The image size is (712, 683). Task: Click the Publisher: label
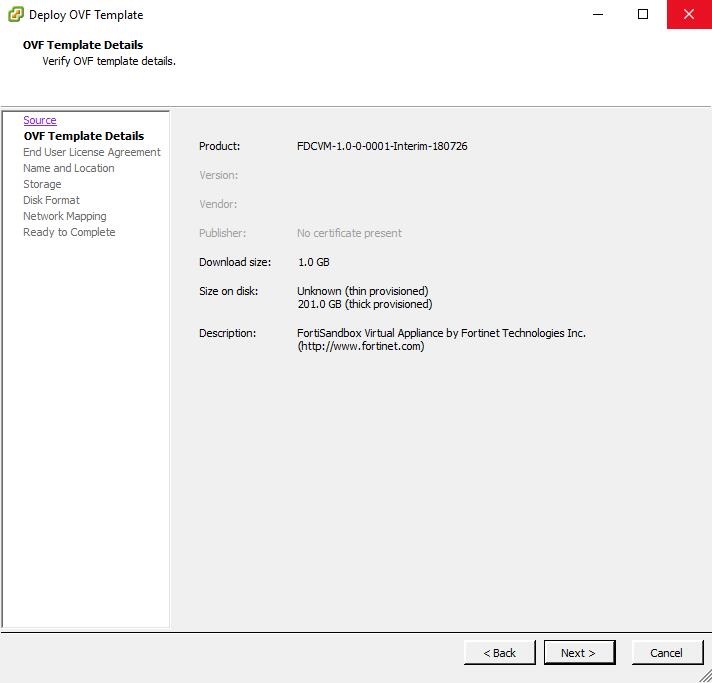pos(222,233)
